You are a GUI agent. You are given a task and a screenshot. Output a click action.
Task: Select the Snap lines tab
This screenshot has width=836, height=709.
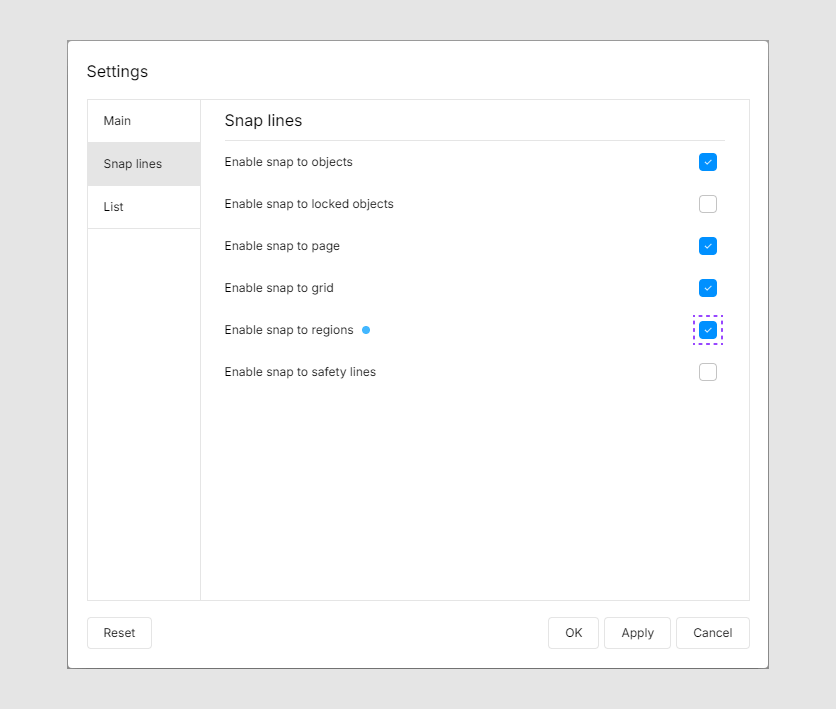tap(133, 164)
